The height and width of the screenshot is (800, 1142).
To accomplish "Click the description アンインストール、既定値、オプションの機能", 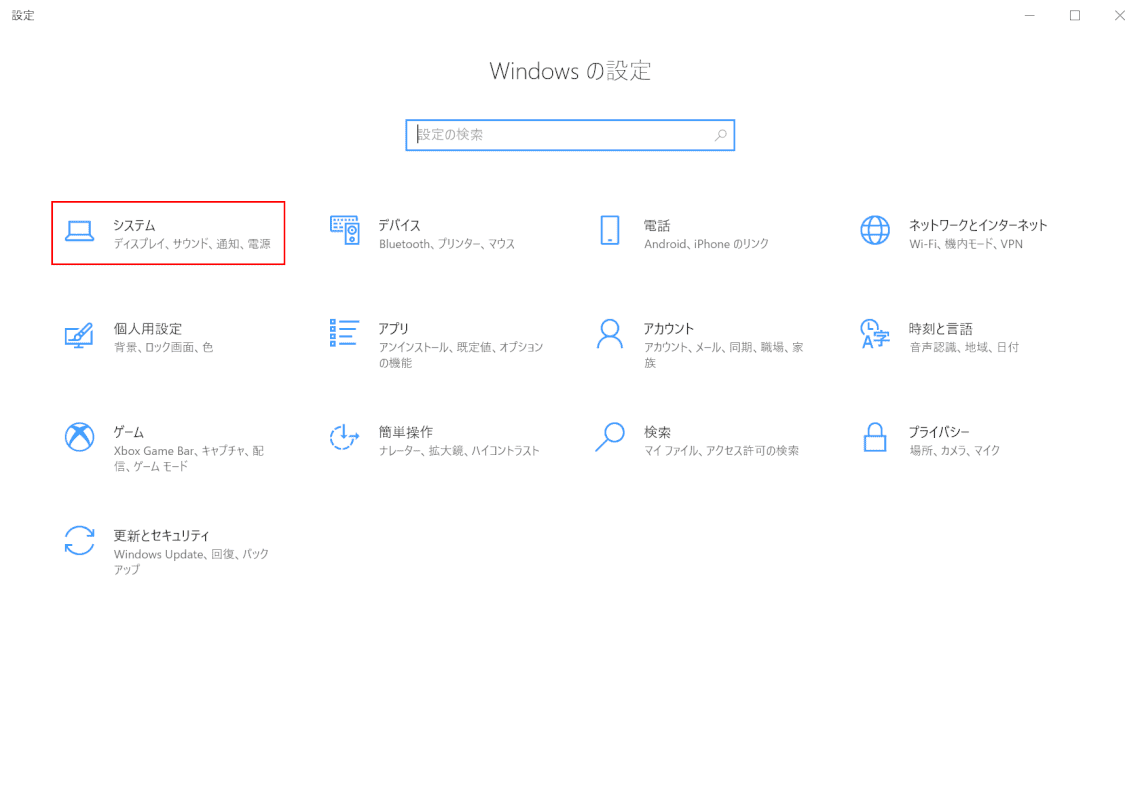I will coord(461,355).
